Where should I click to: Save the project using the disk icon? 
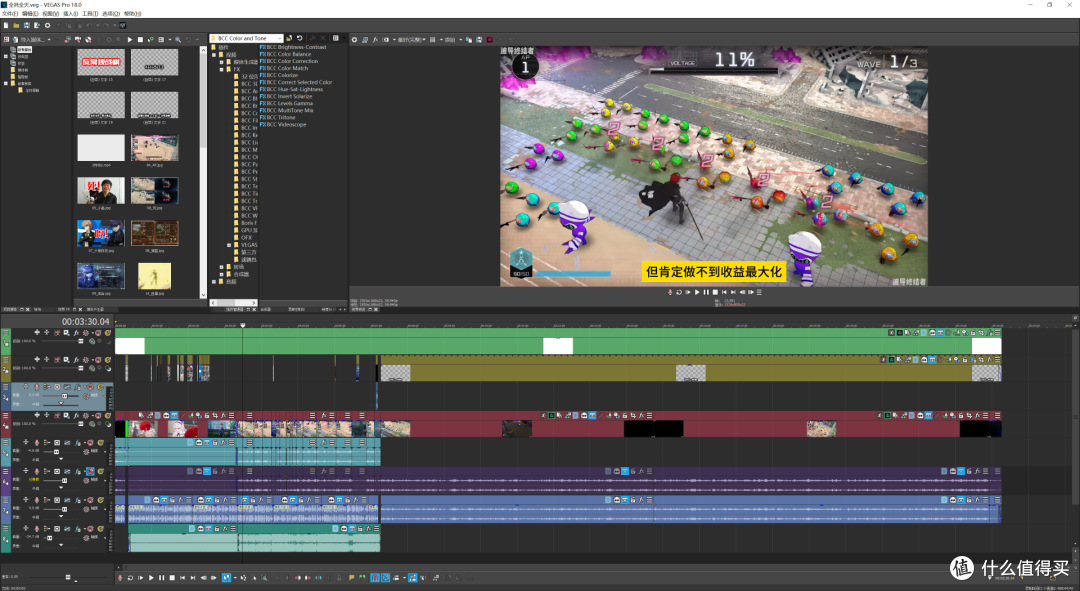27,25
